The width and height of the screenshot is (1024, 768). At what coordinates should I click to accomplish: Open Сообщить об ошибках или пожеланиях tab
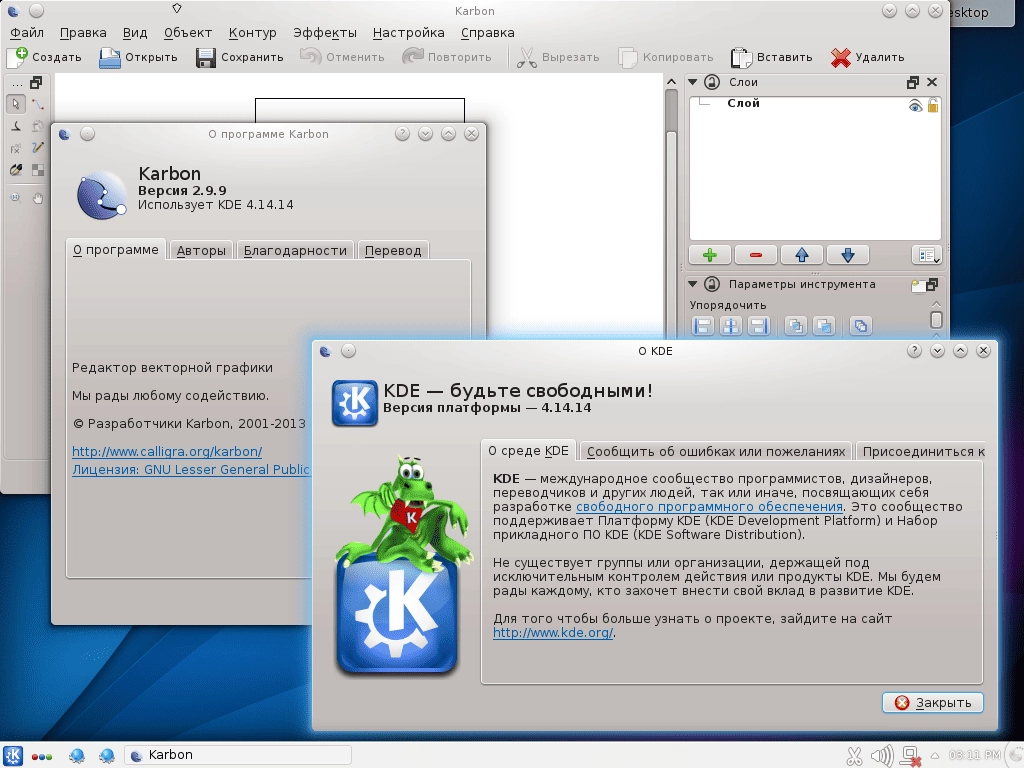click(716, 452)
